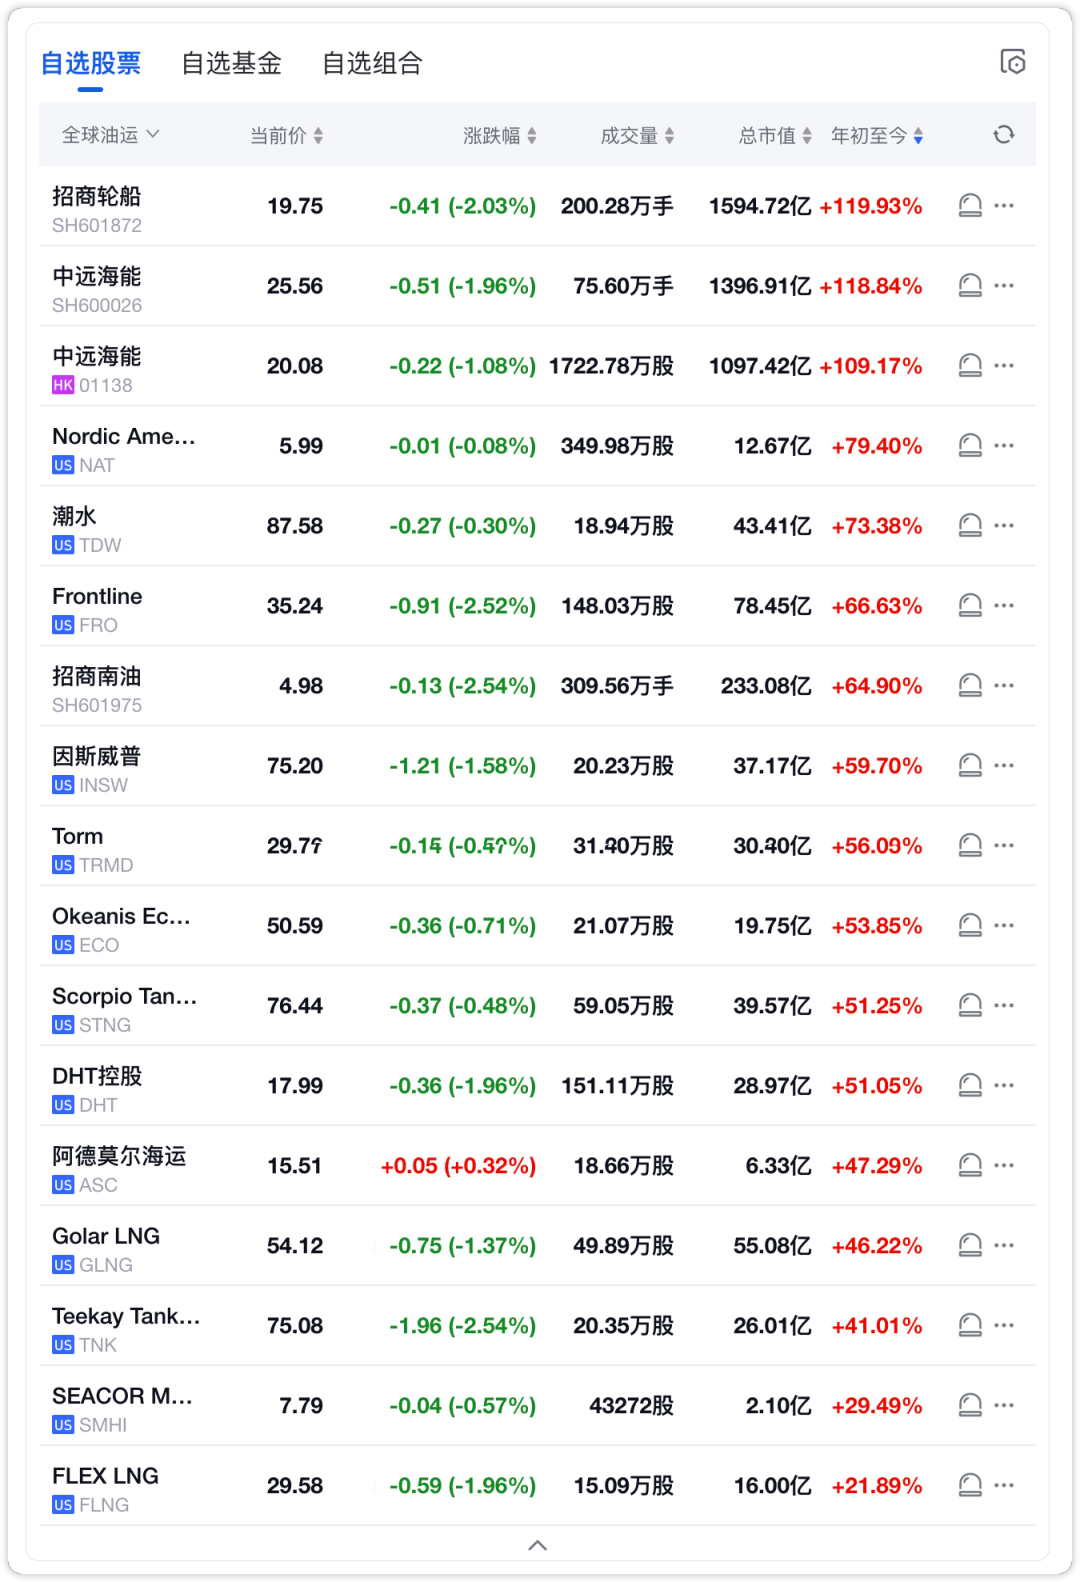The width and height of the screenshot is (1080, 1582).
Task: Open more options for DHT控股 row
Action: [1005, 1086]
